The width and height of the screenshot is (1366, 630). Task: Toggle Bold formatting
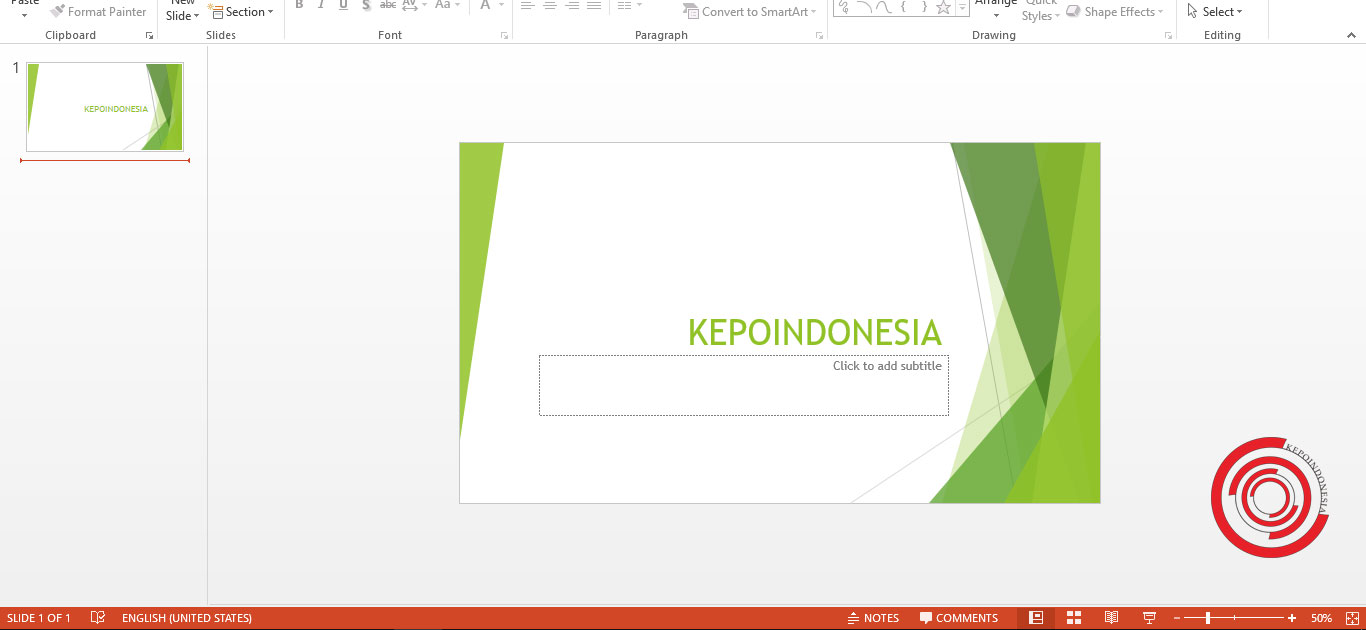click(x=299, y=5)
